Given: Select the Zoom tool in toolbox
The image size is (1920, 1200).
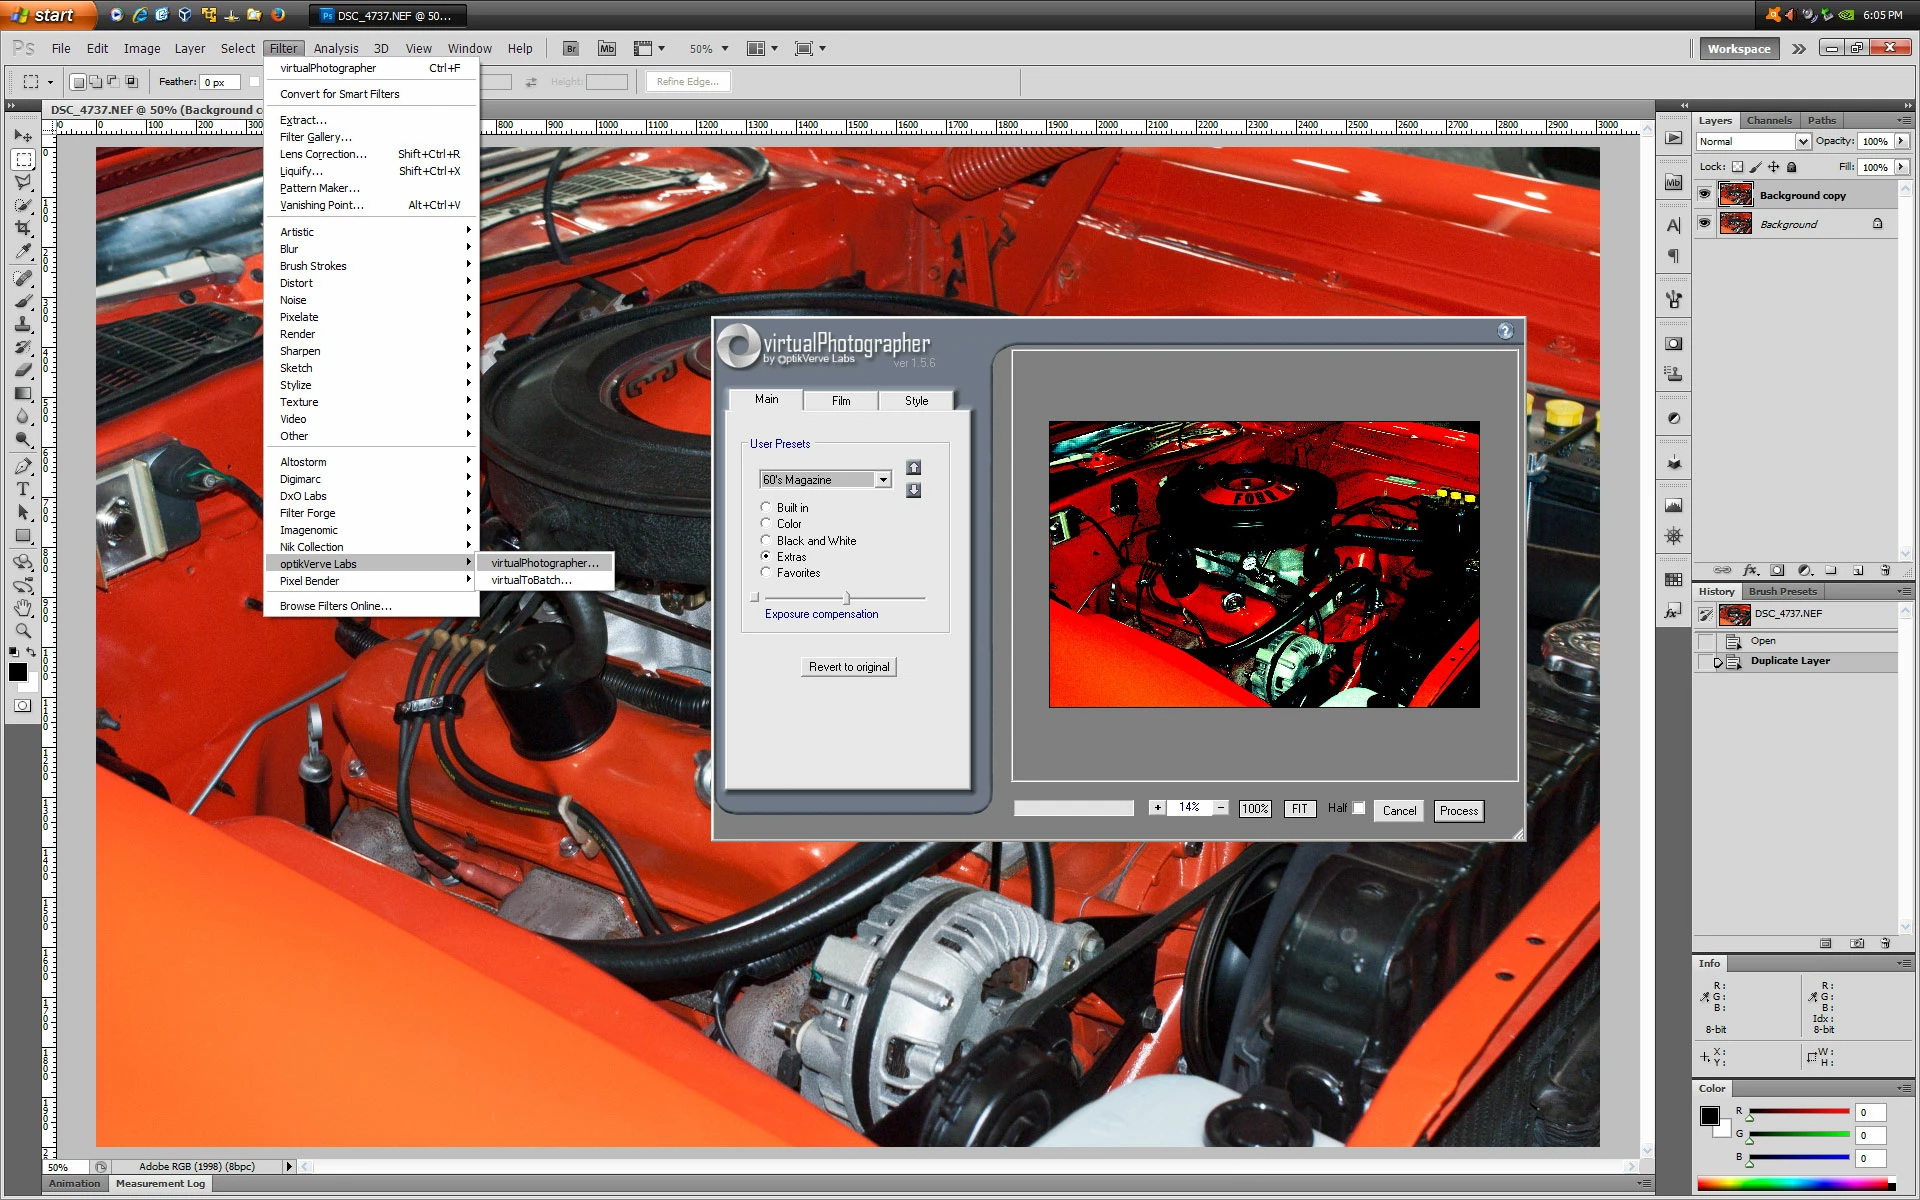Looking at the screenshot, I should coord(23,631).
